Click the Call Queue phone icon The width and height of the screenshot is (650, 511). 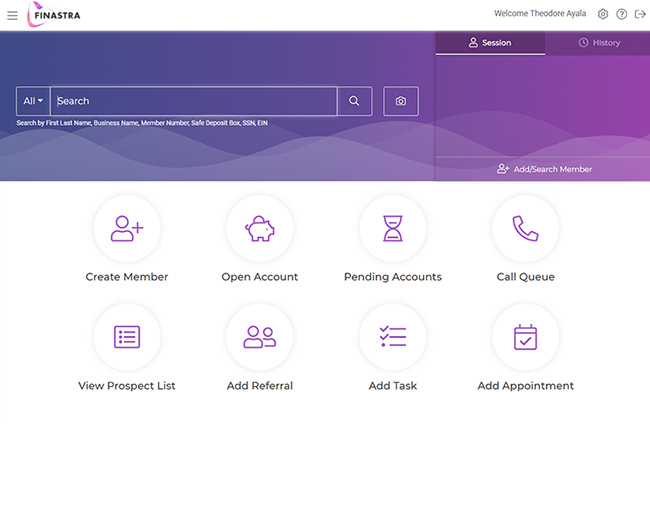coord(526,228)
